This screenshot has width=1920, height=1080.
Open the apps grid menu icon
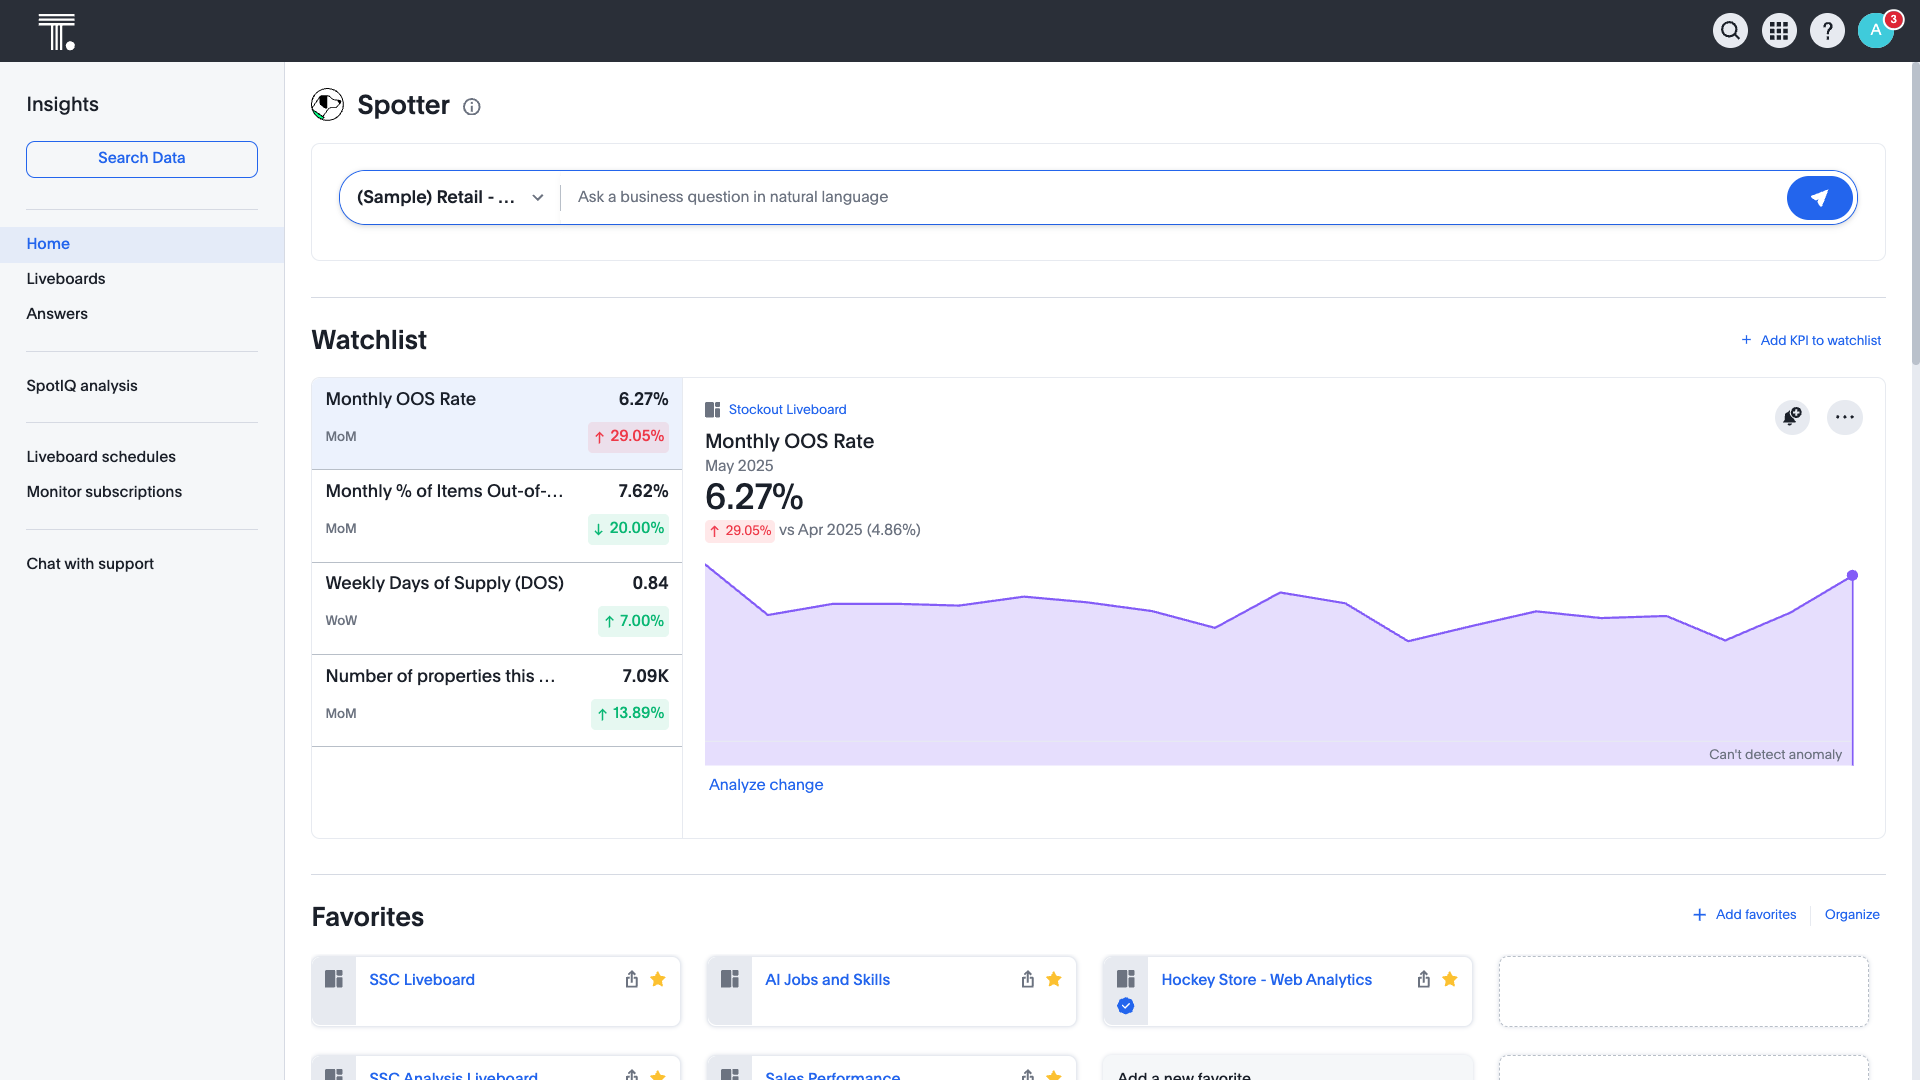(x=1779, y=31)
